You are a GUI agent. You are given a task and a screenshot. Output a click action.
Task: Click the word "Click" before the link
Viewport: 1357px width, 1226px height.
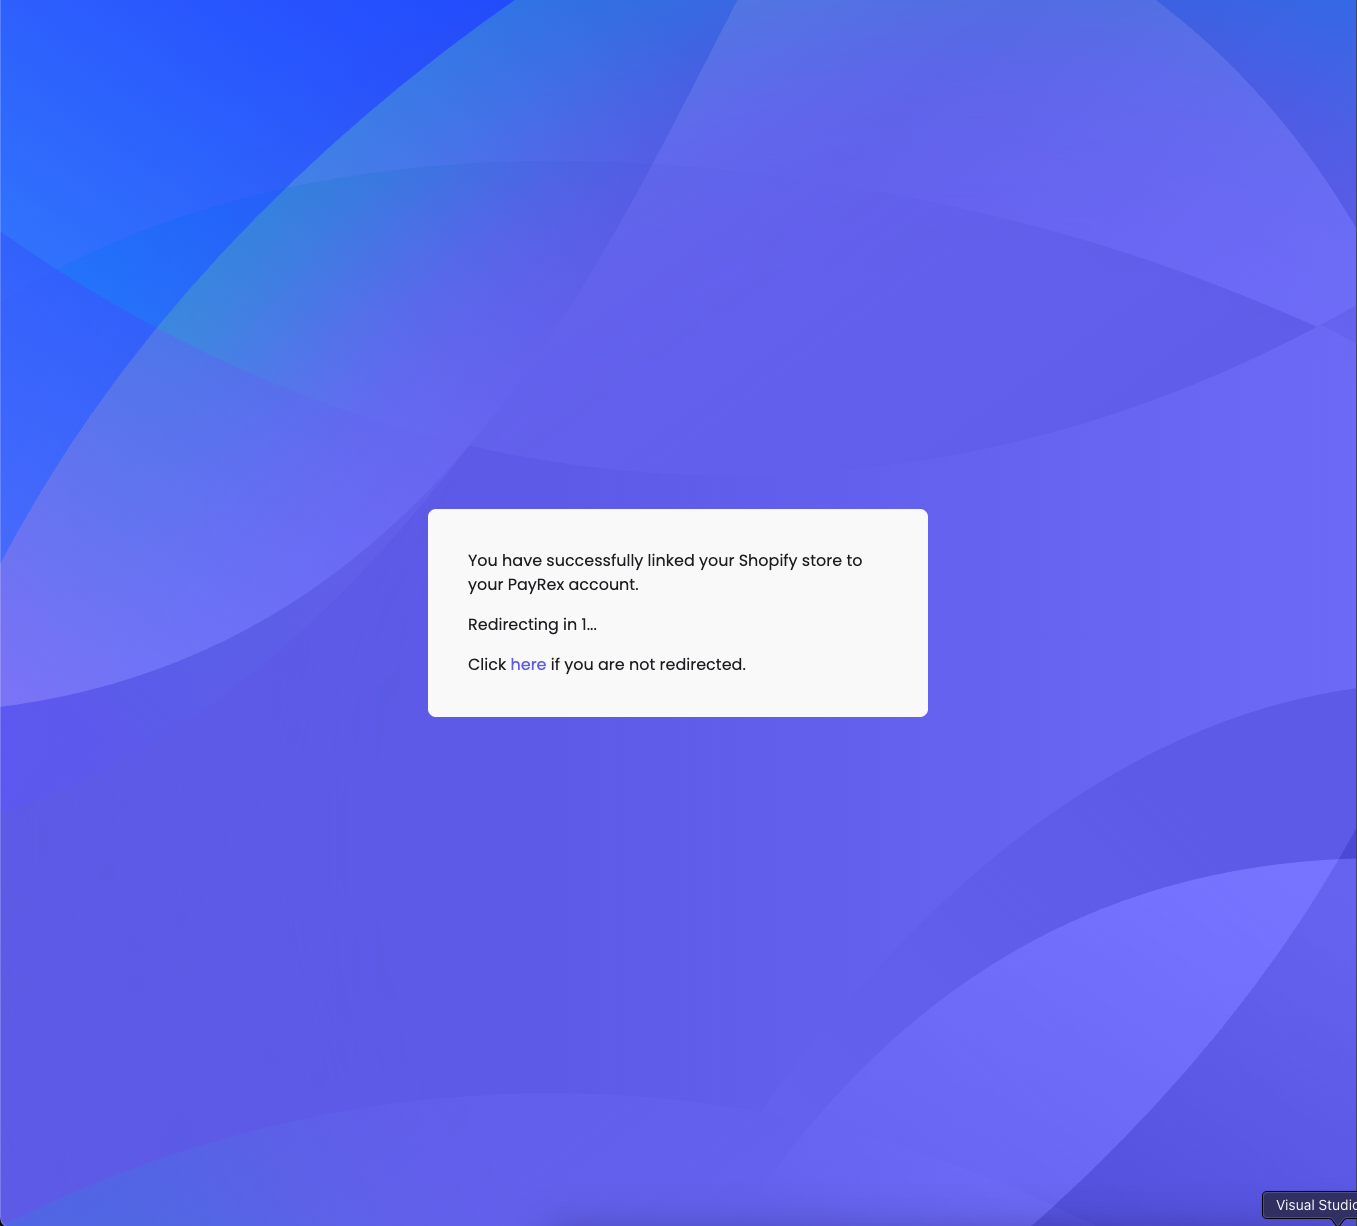coord(487,664)
